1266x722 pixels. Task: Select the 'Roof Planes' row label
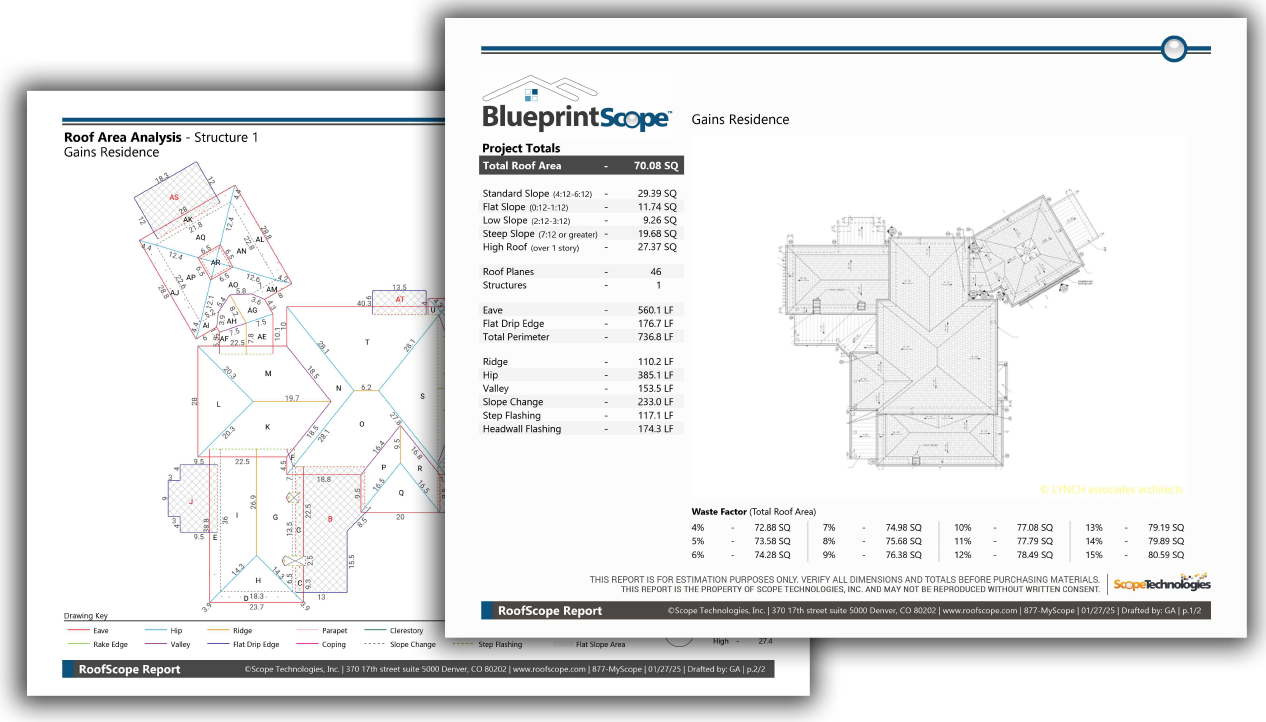coord(508,272)
